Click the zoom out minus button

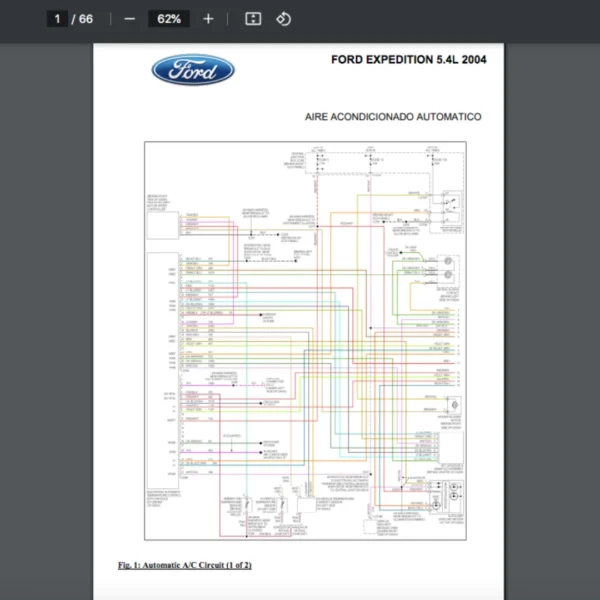point(129,19)
